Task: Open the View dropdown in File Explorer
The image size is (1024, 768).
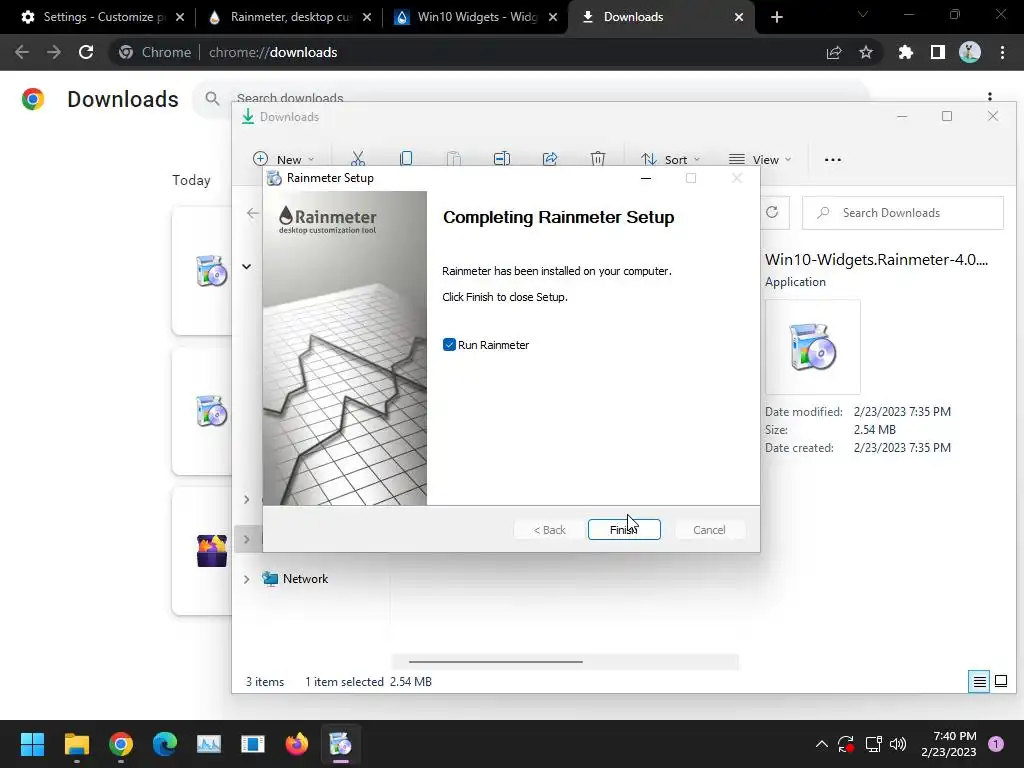Action: tap(760, 159)
